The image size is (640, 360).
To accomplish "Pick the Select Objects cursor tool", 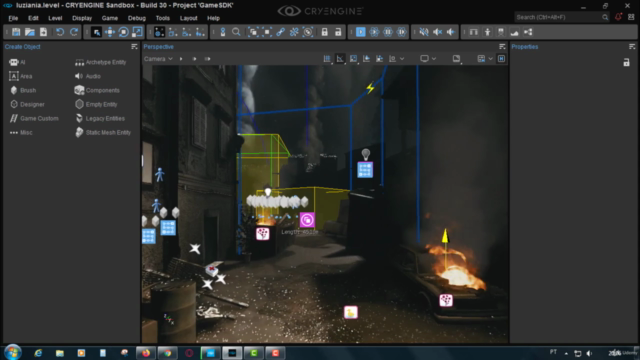I will (96, 32).
